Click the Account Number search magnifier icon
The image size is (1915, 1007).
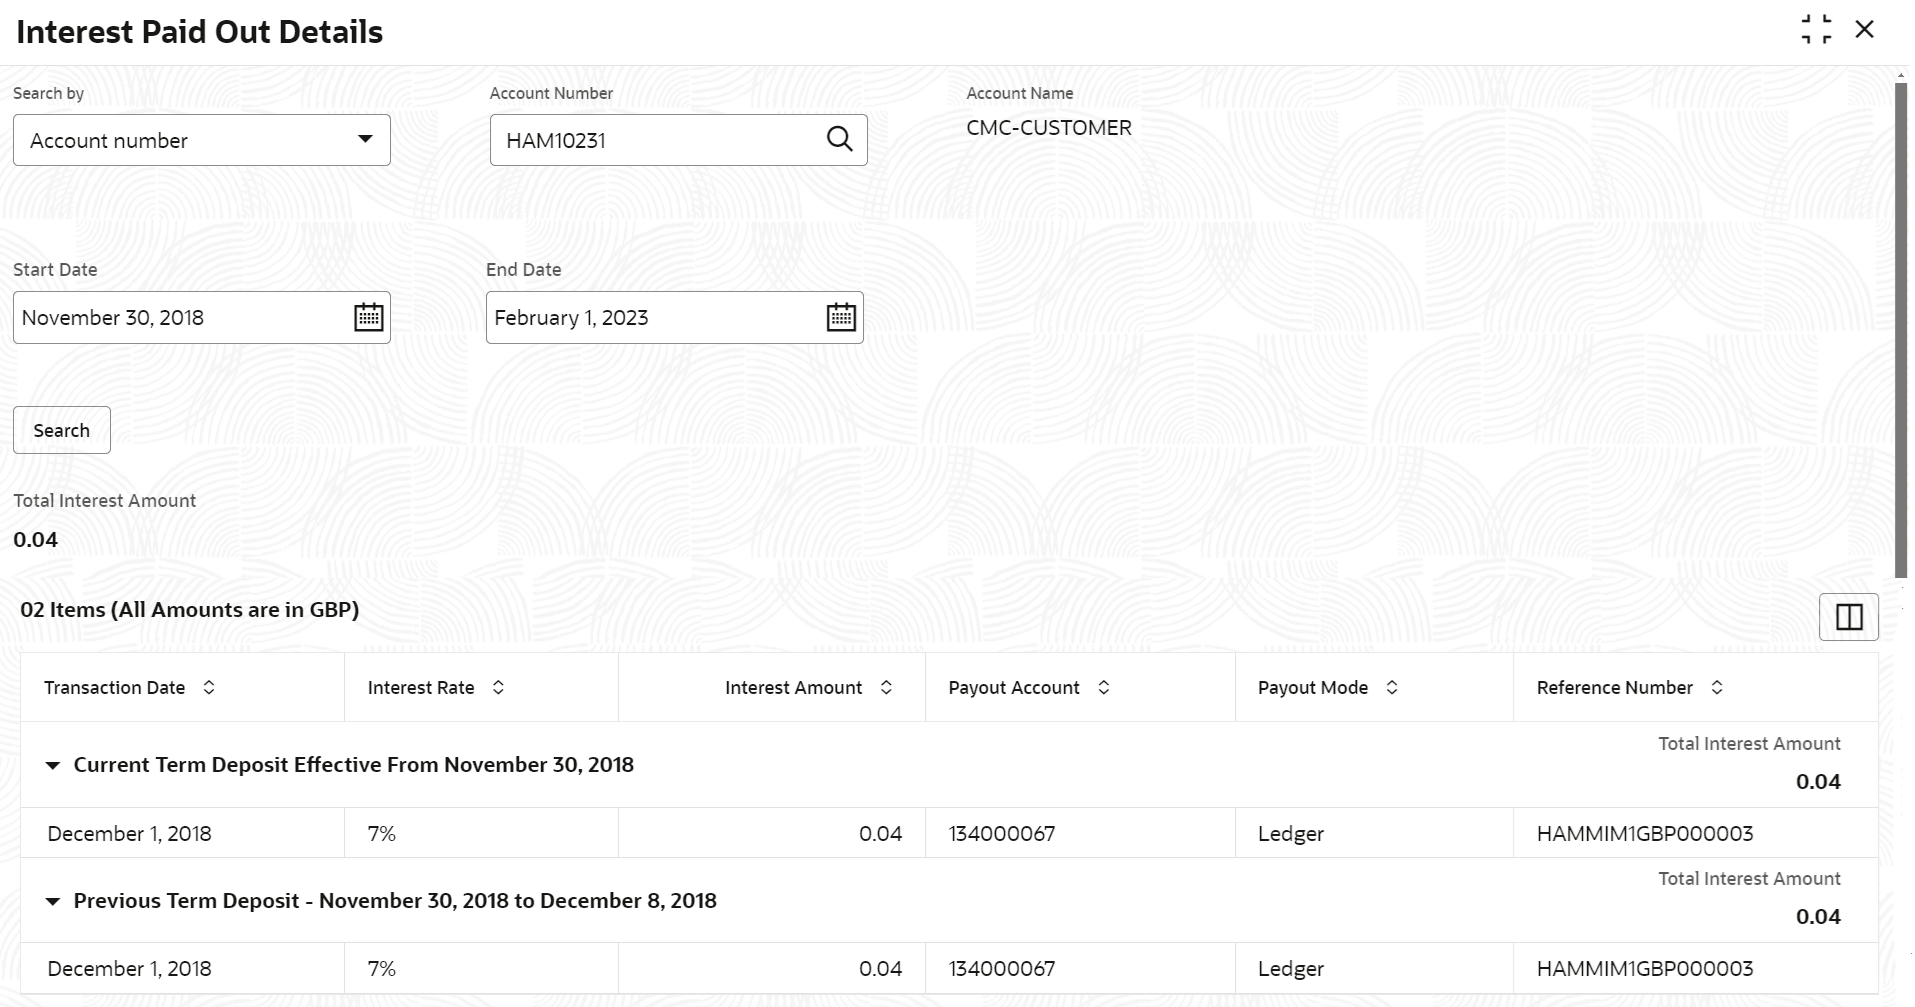[840, 140]
